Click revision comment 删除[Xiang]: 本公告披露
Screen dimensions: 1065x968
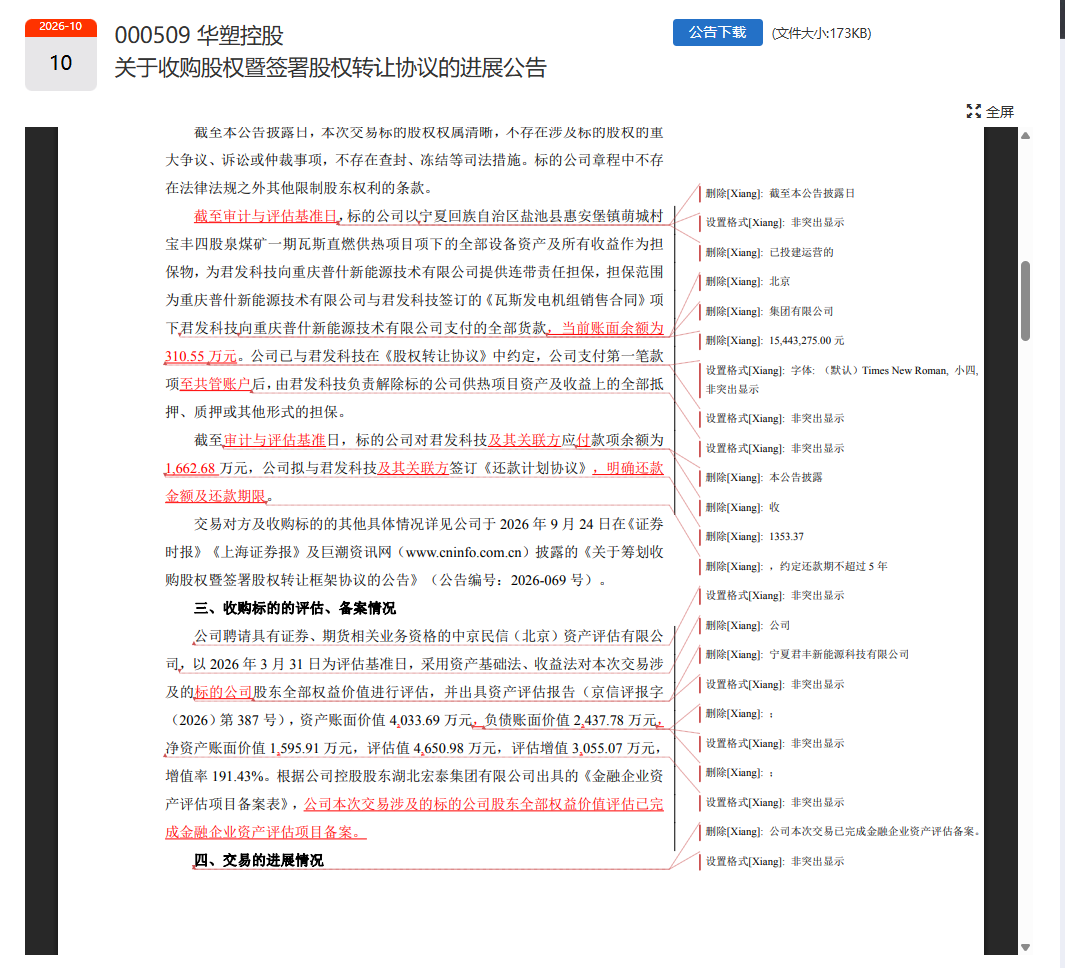(x=764, y=478)
